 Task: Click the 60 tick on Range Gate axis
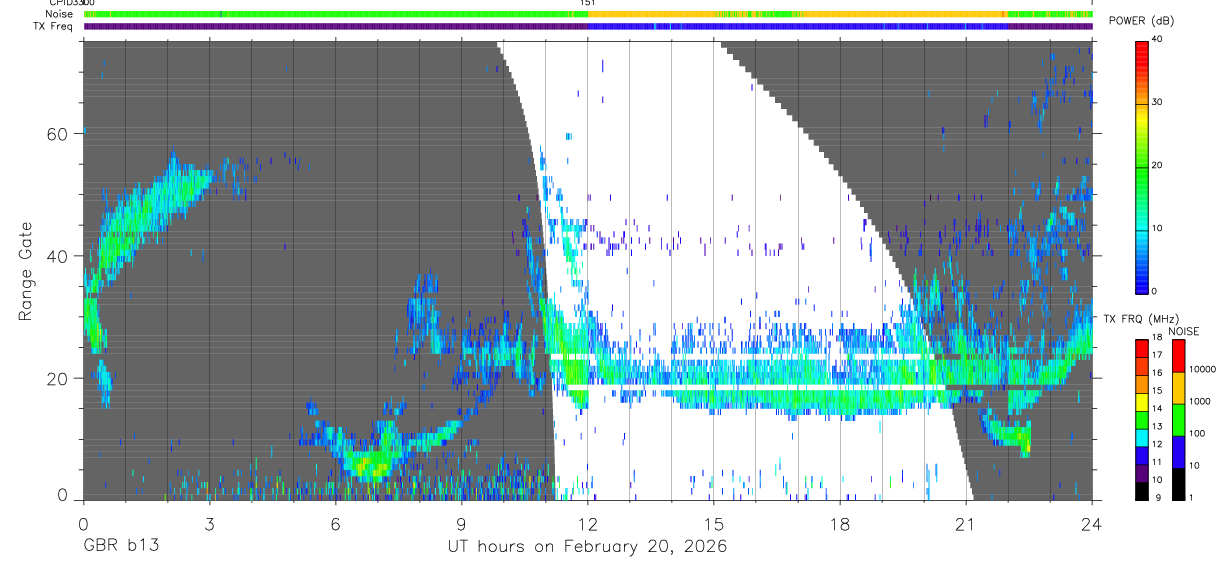59,134
